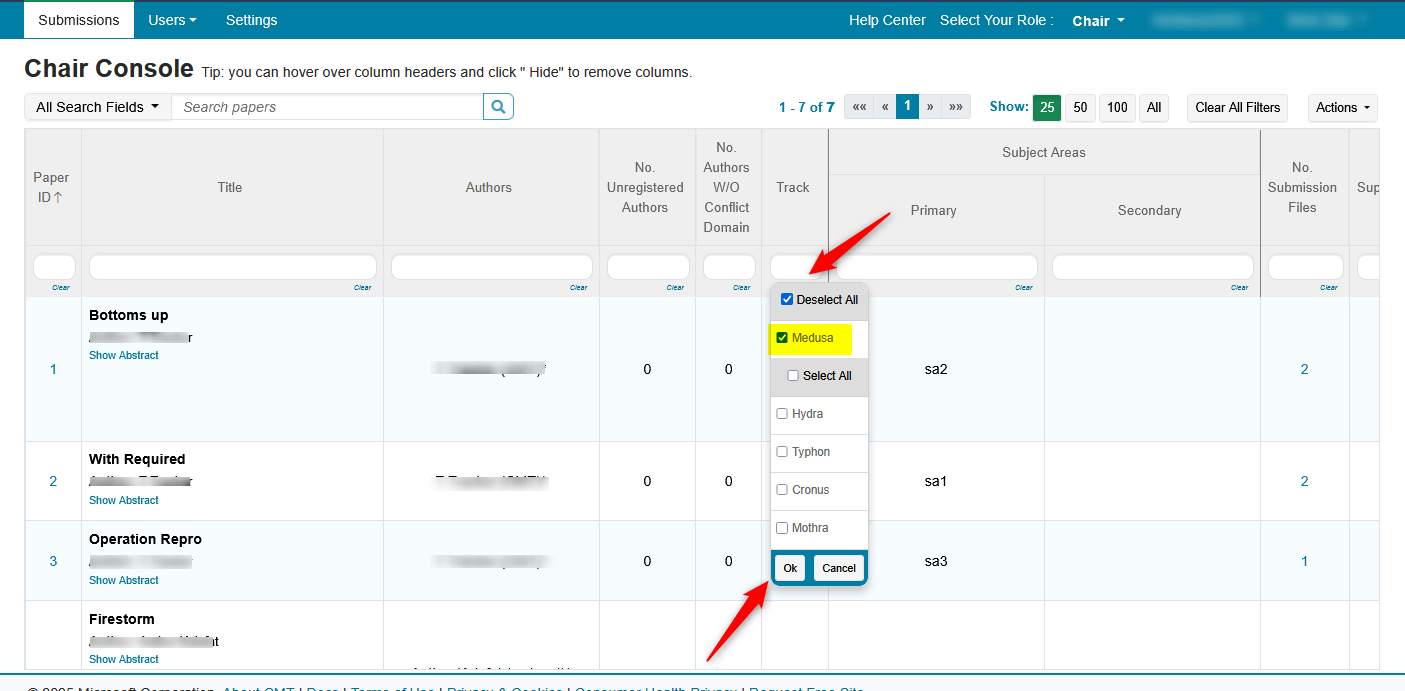Click the Search papers input field

click(x=327, y=107)
